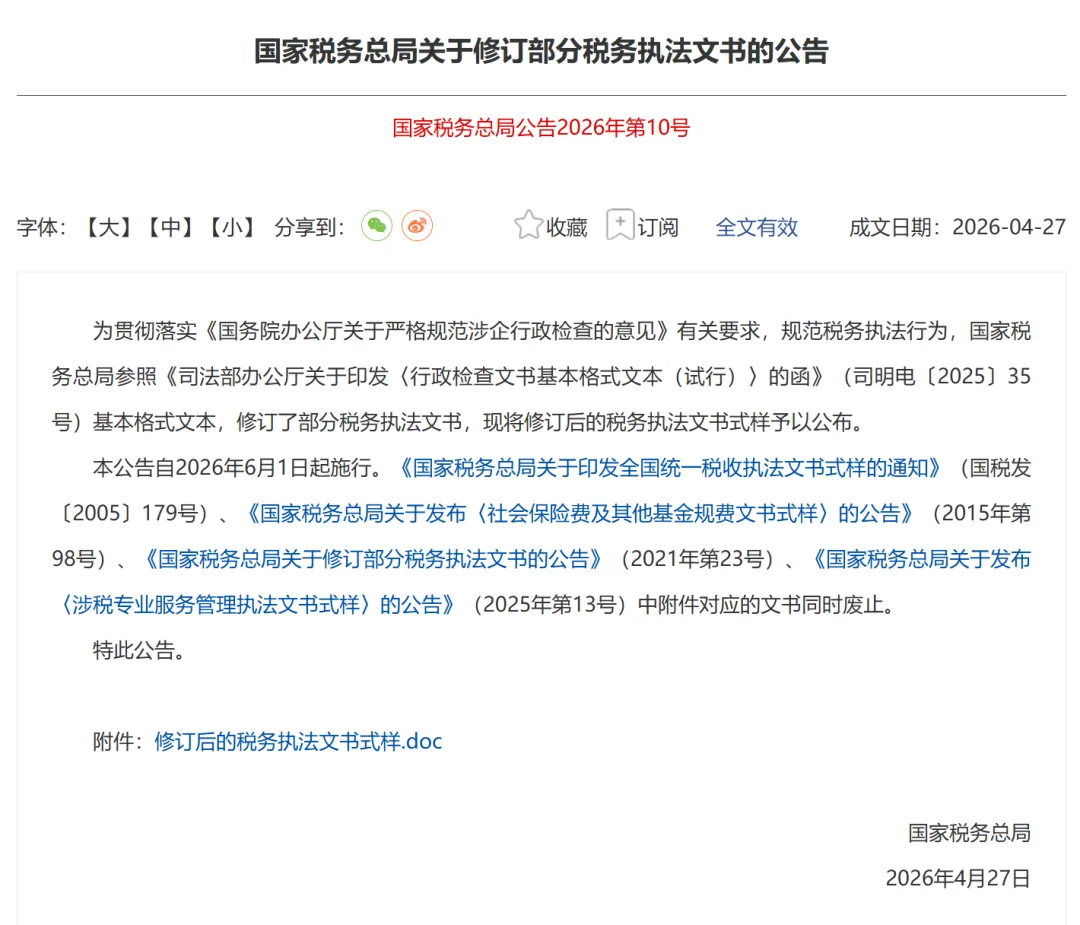
Task: Open 涉税专业服务管理执法文书式样 announcement link
Action: click(x=257, y=605)
